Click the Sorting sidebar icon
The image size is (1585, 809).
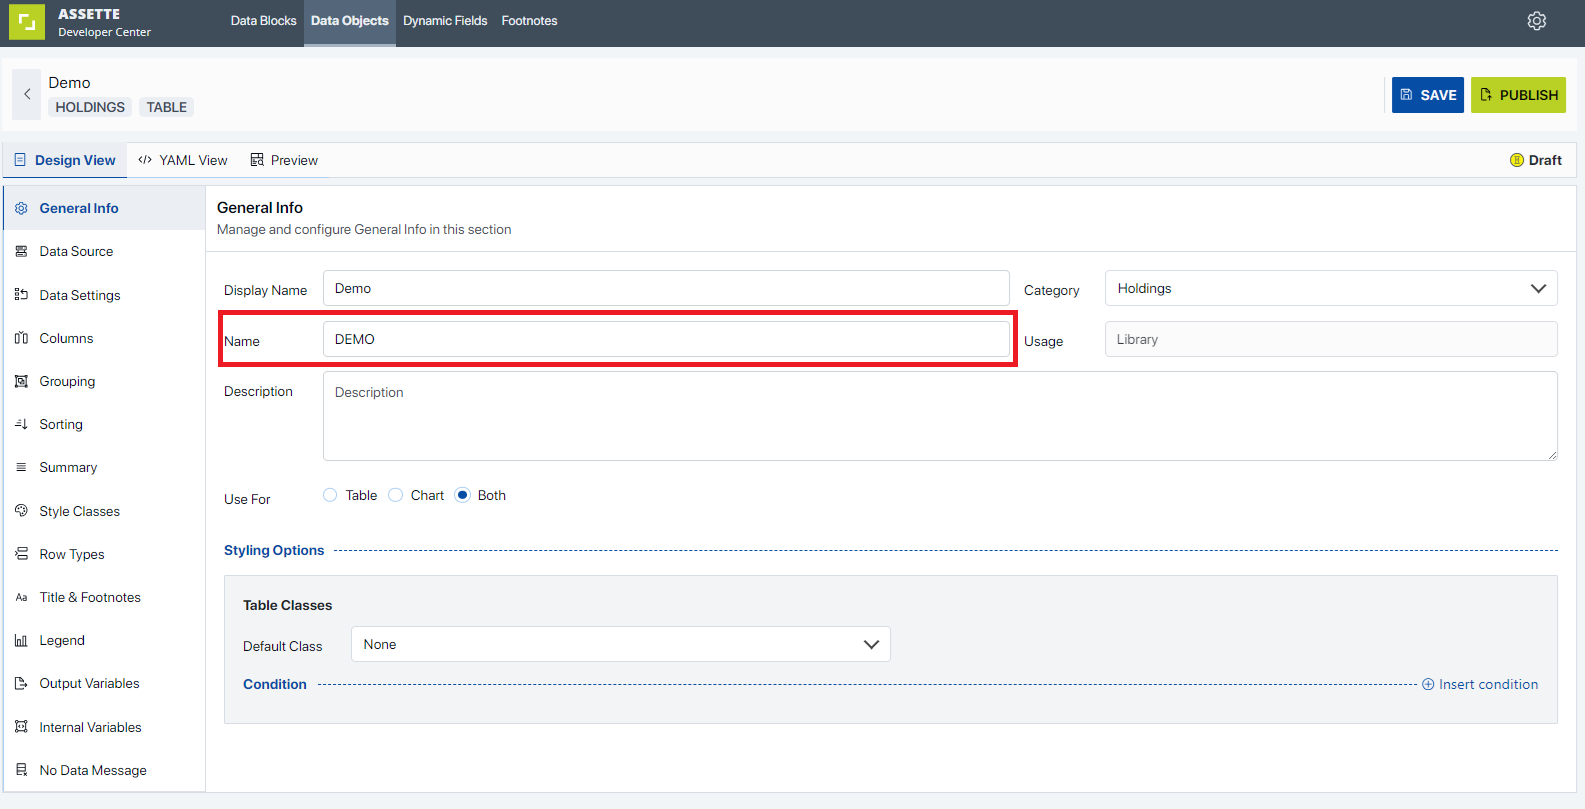point(21,424)
